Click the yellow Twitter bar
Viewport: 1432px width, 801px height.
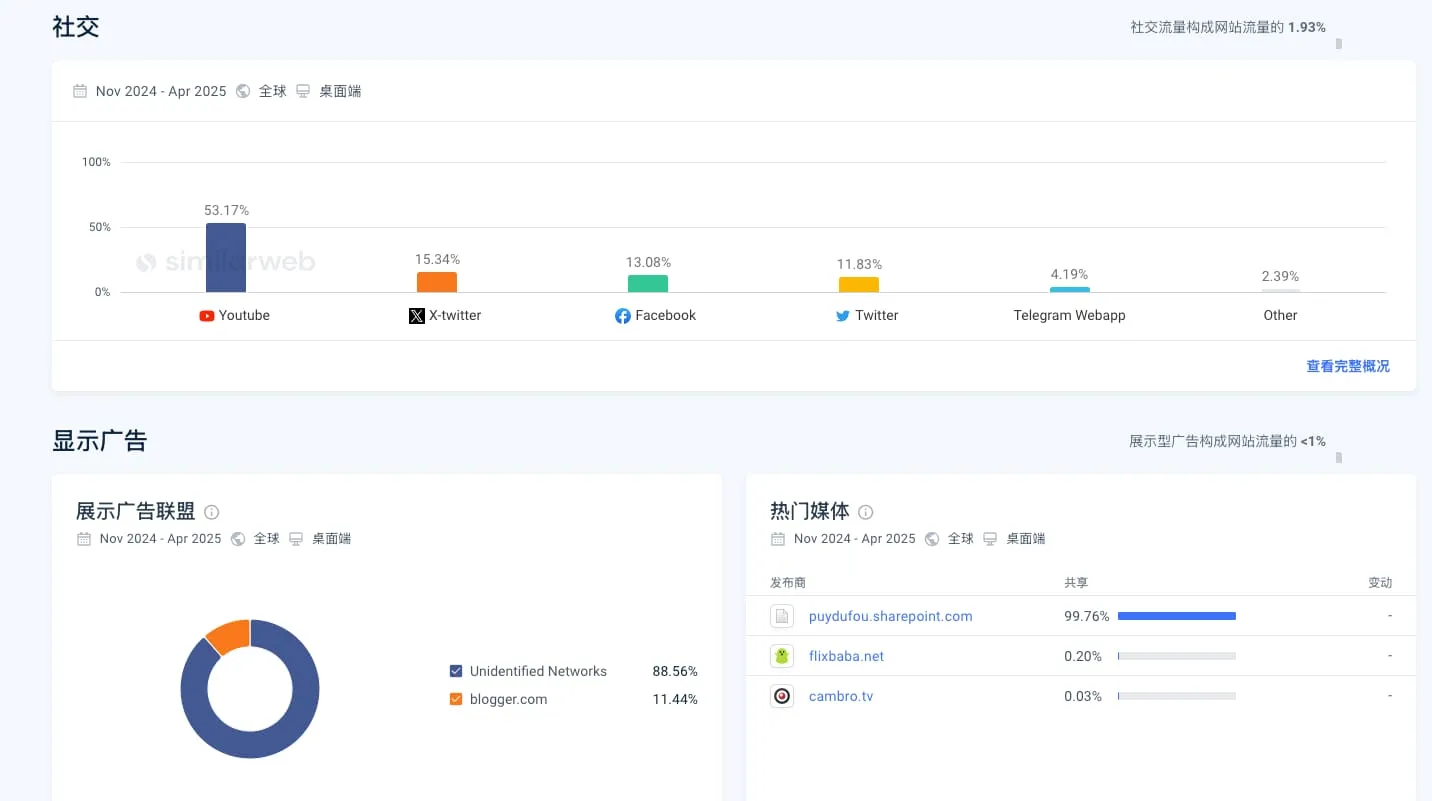[x=859, y=285]
